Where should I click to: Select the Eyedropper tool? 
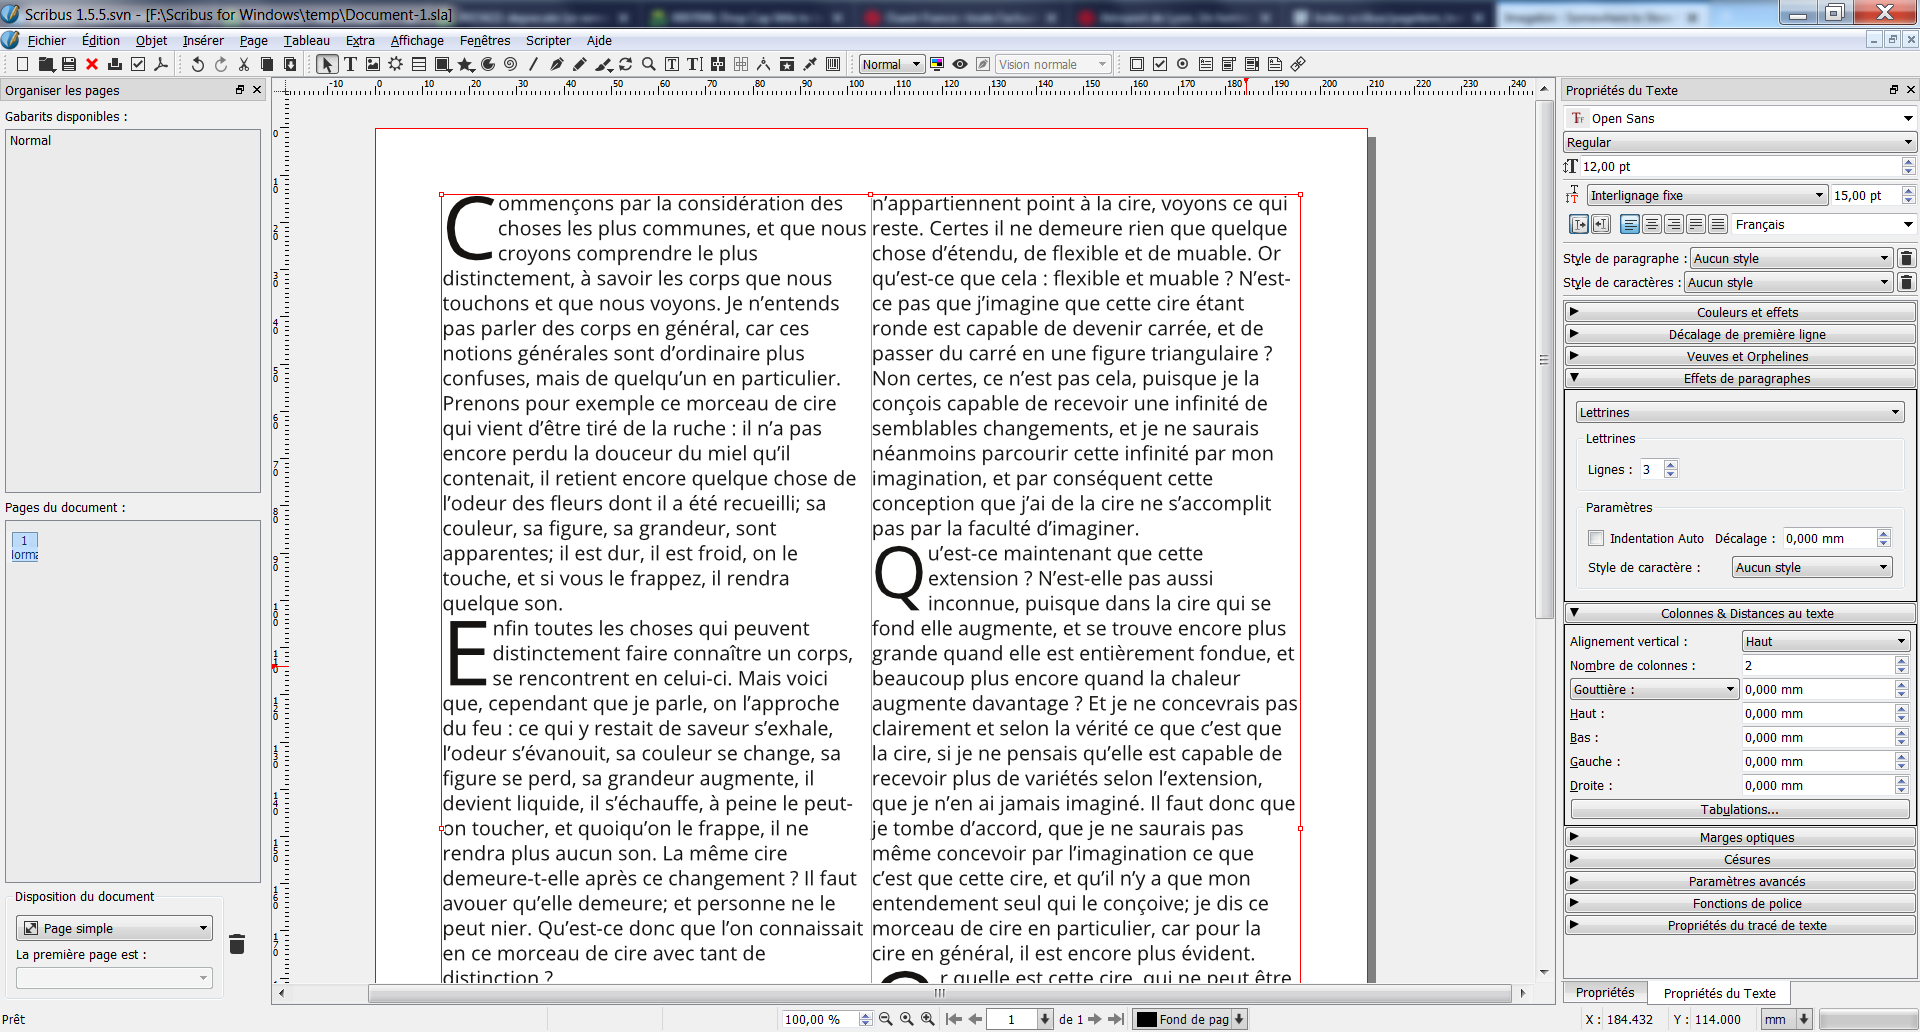(x=810, y=64)
